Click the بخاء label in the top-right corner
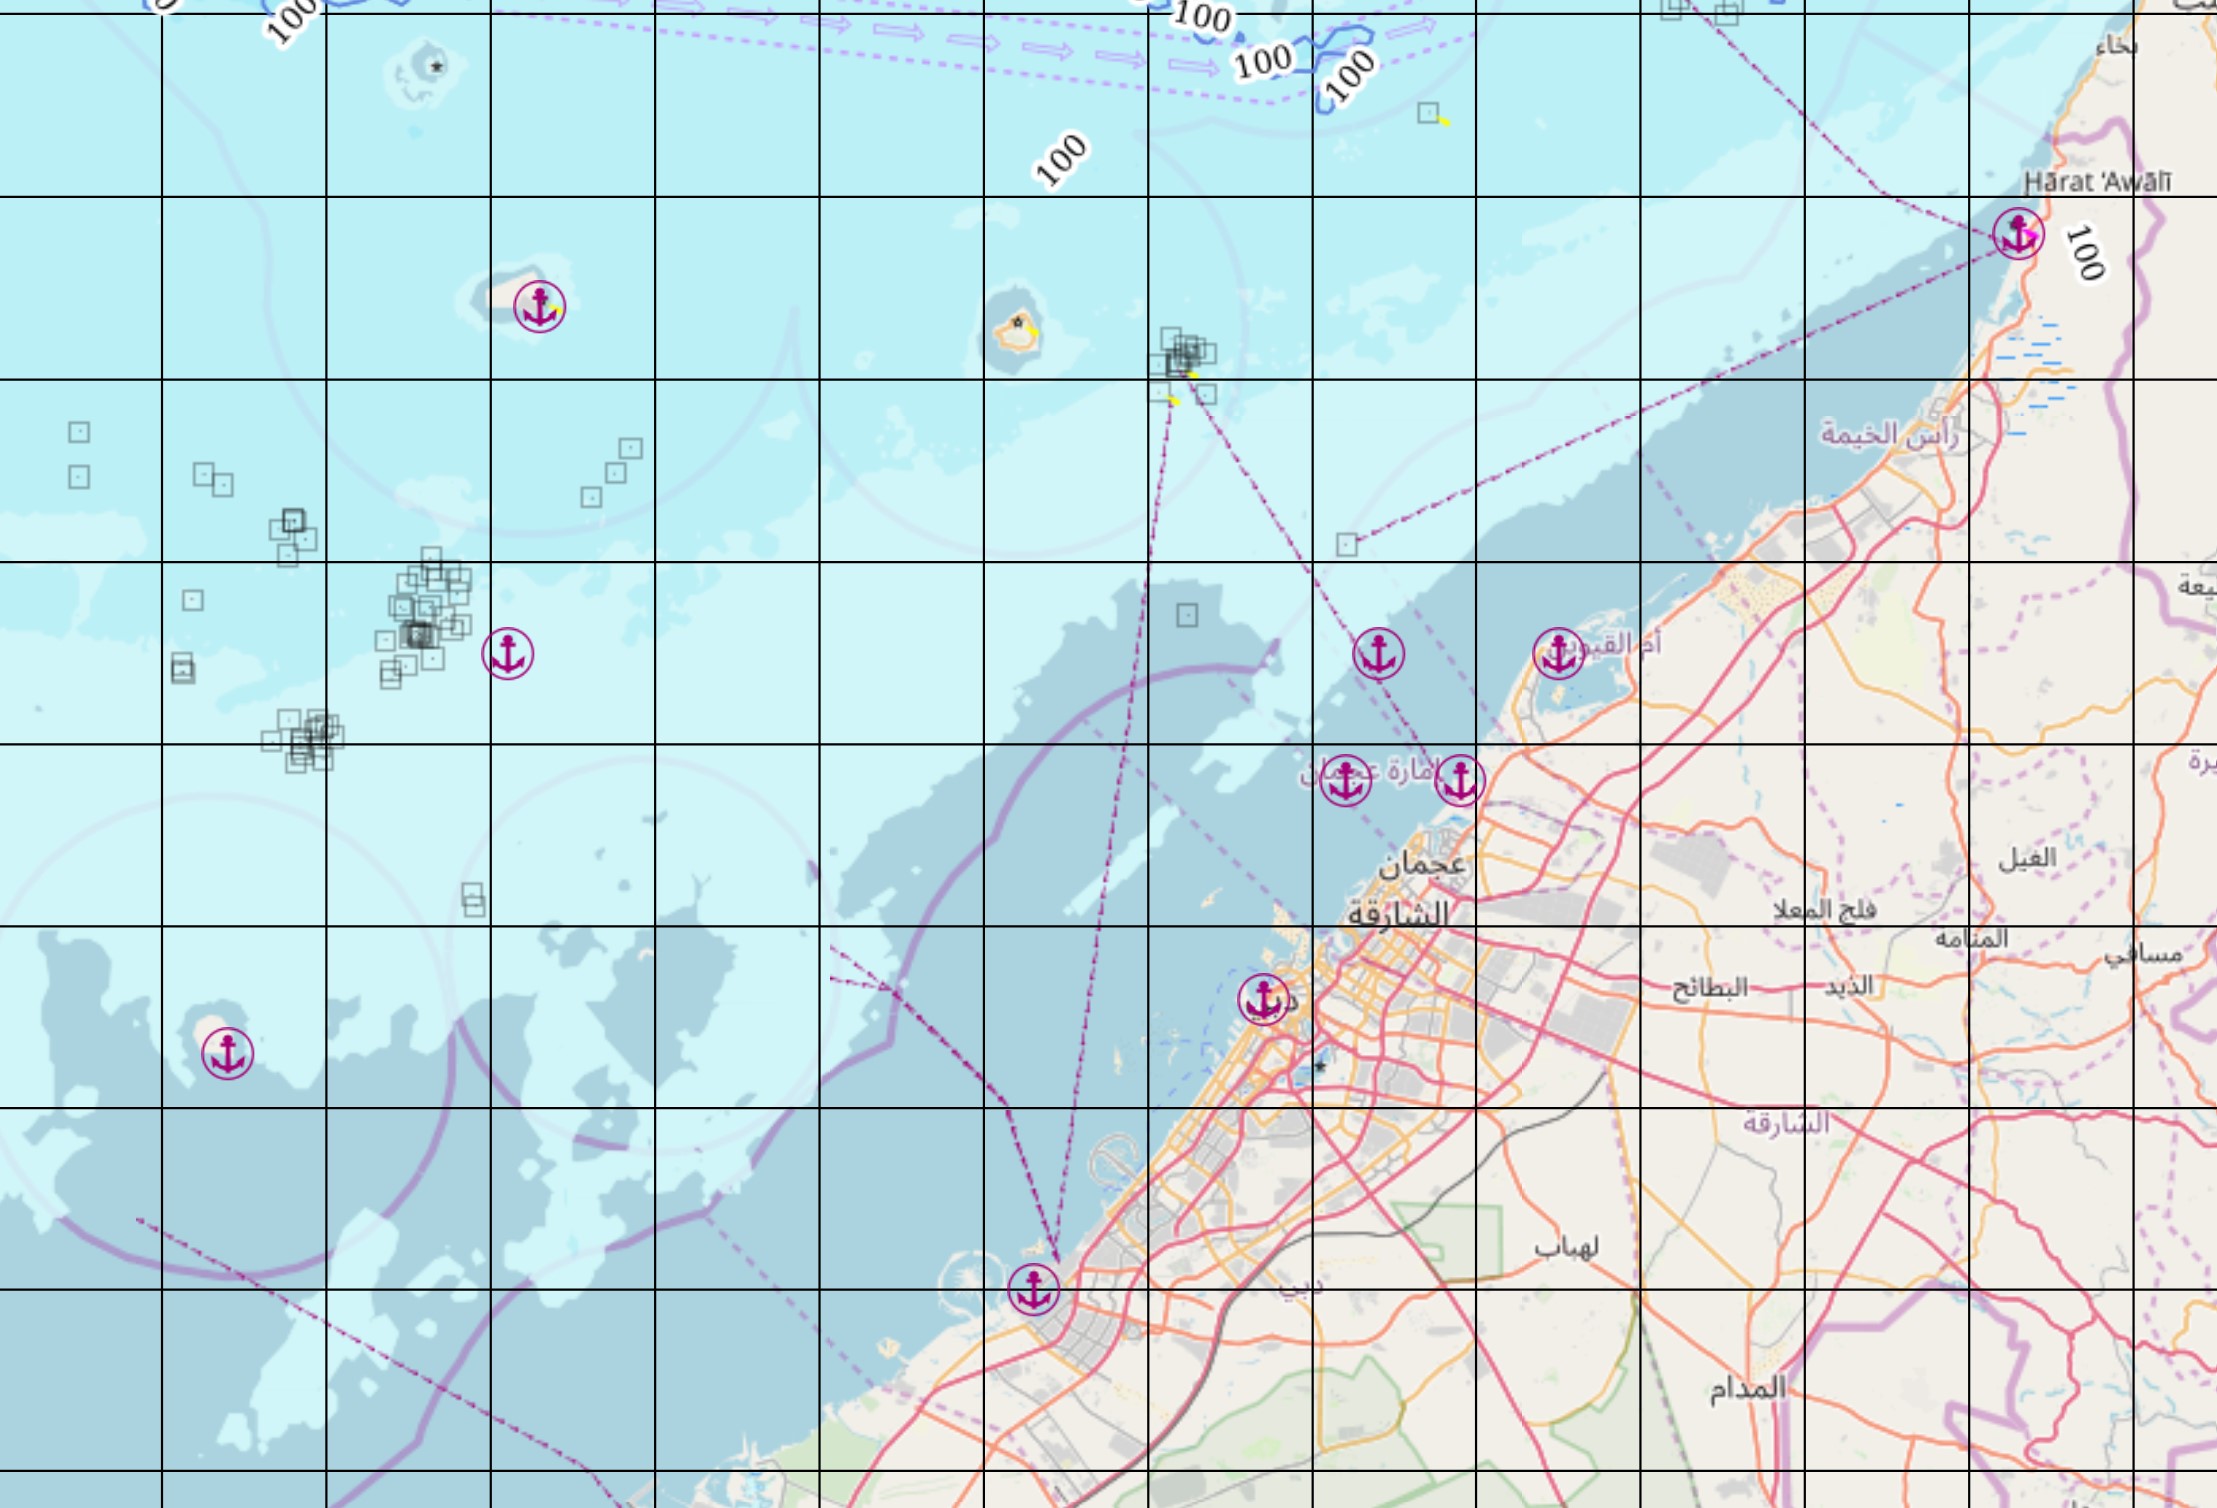The width and height of the screenshot is (2217, 1508). pos(2116,45)
